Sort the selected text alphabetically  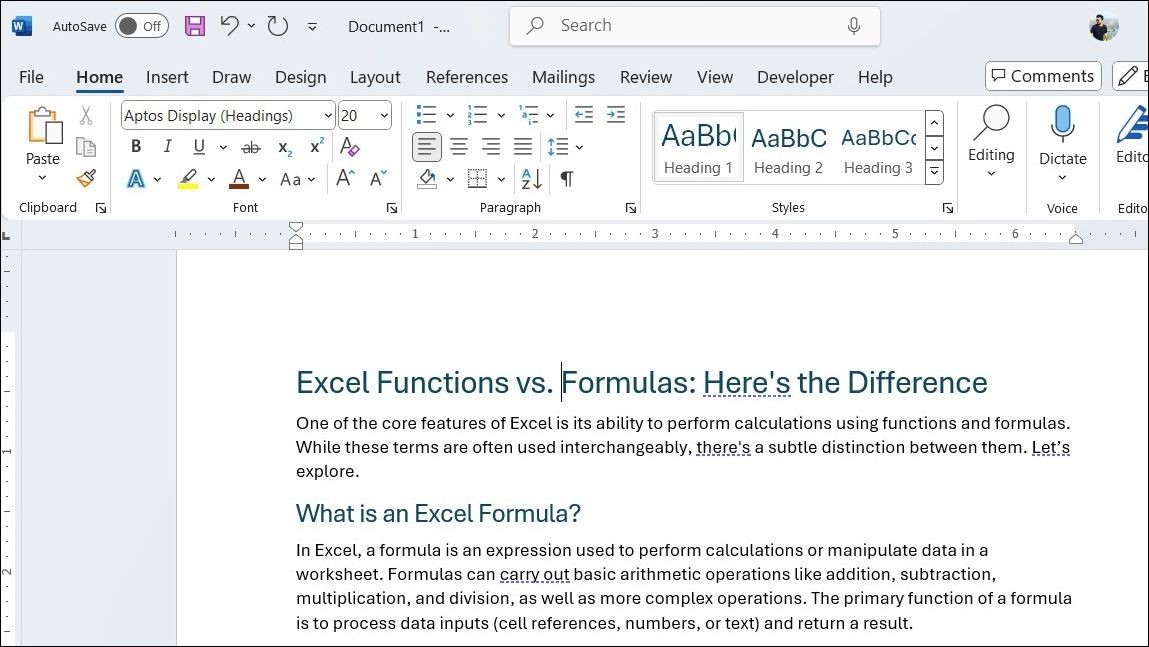pos(531,178)
